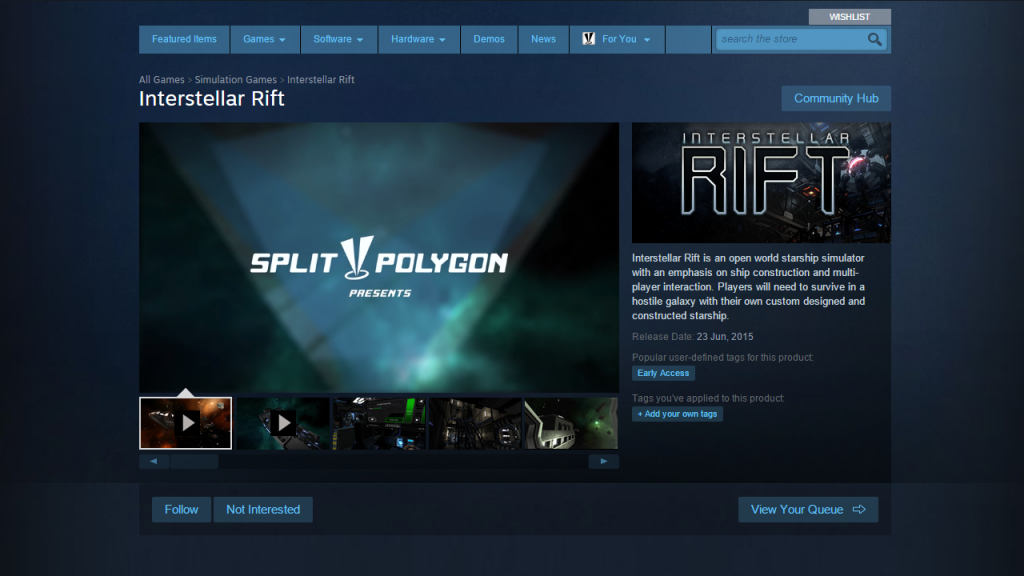This screenshot has height=576, width=1024.
Task: Click the For You avatar icon
Action: (588, 39)
